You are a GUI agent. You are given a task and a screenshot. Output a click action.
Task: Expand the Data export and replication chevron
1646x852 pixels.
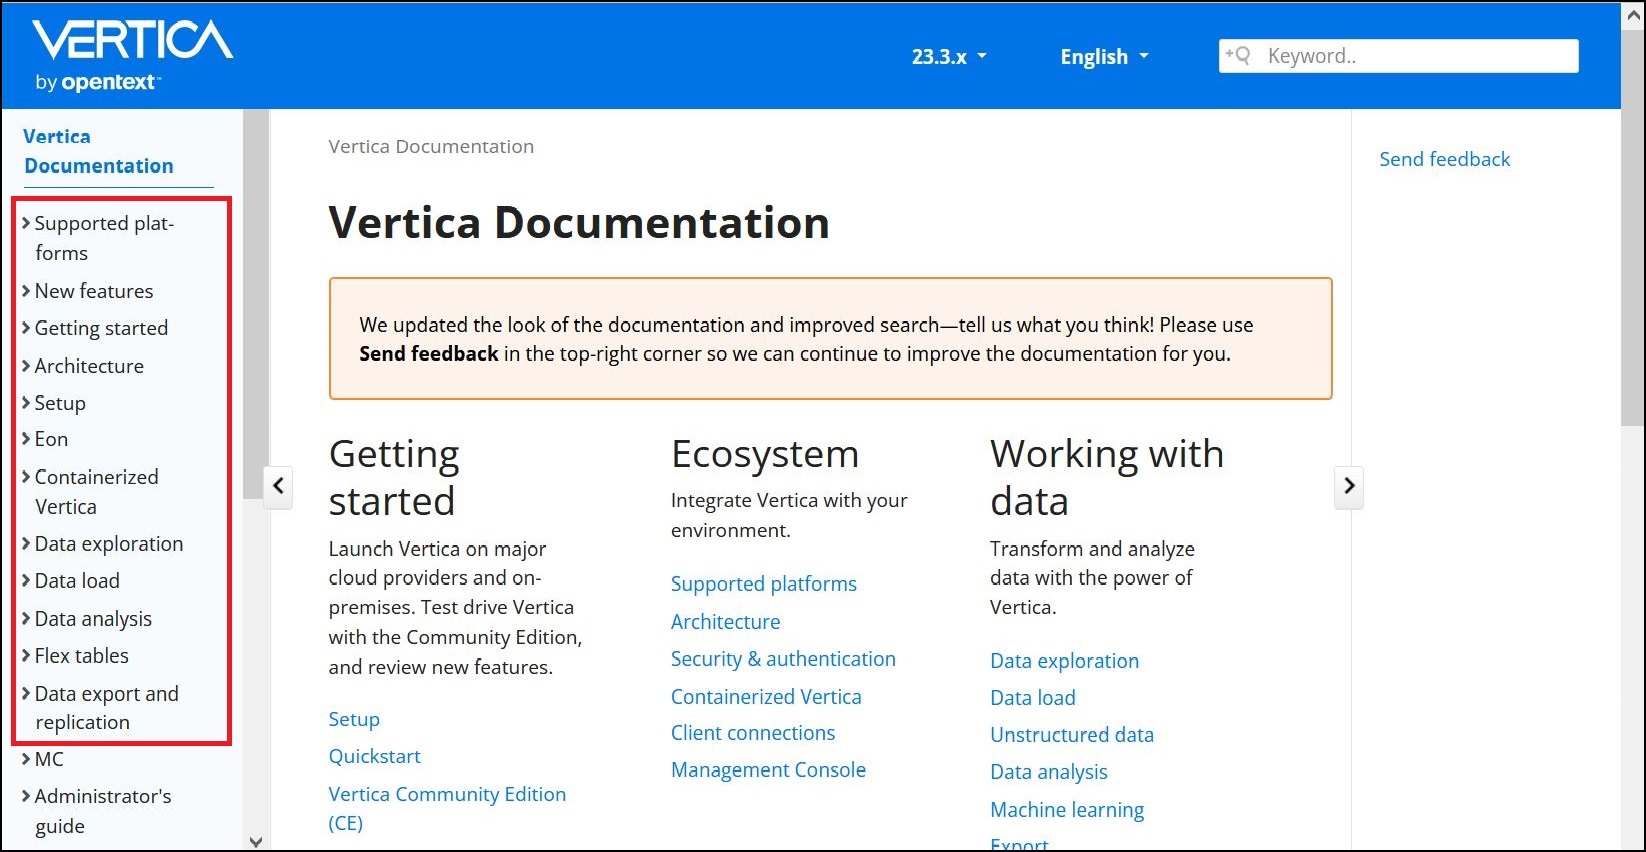pyautogui.click(x=26, y=694)
